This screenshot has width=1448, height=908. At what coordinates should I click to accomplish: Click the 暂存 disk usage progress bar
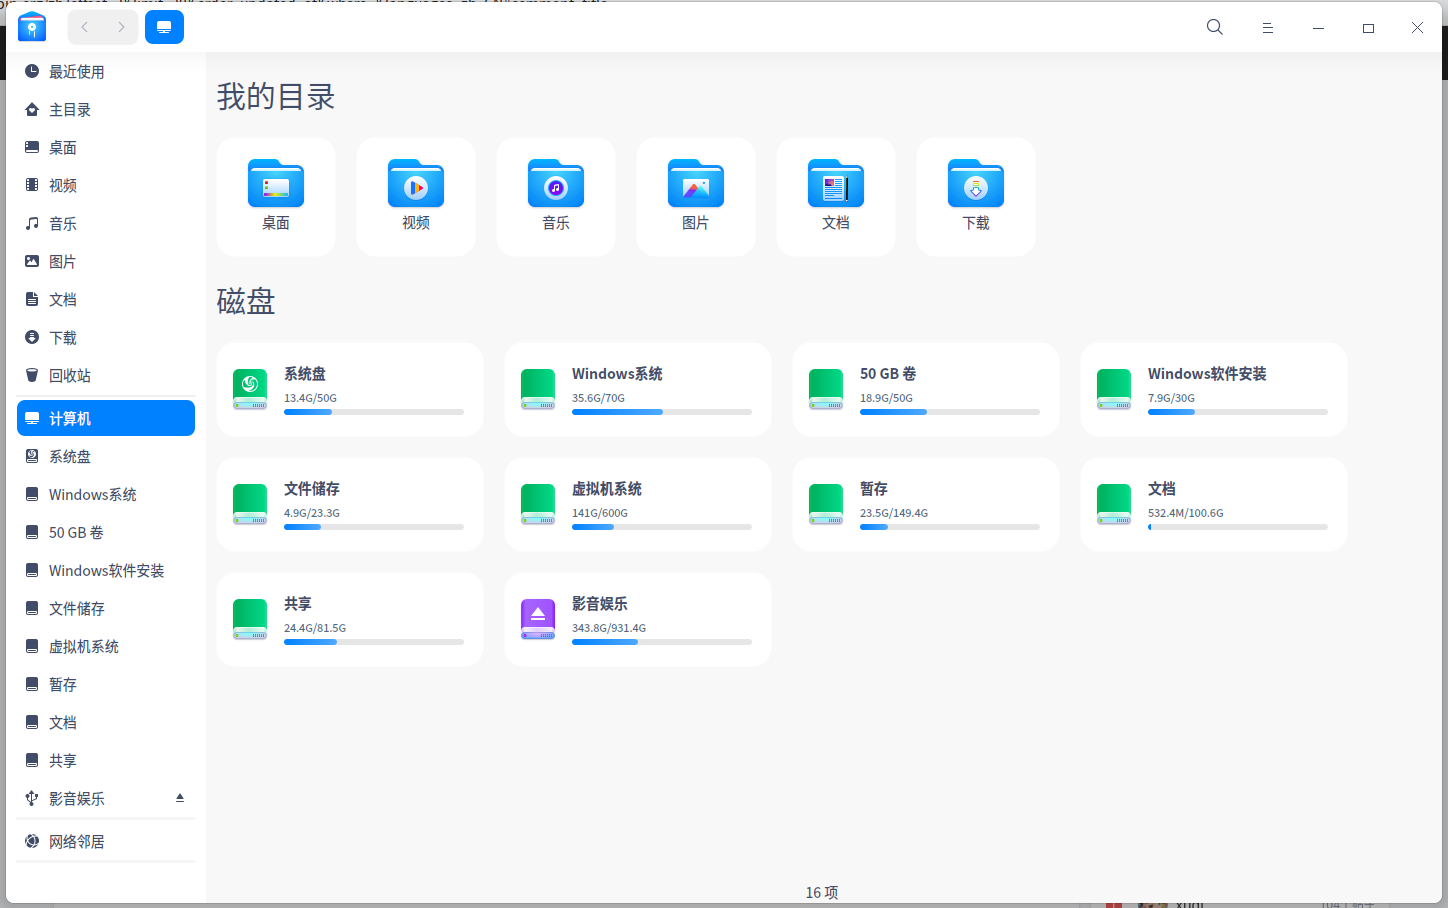[949, 526]
